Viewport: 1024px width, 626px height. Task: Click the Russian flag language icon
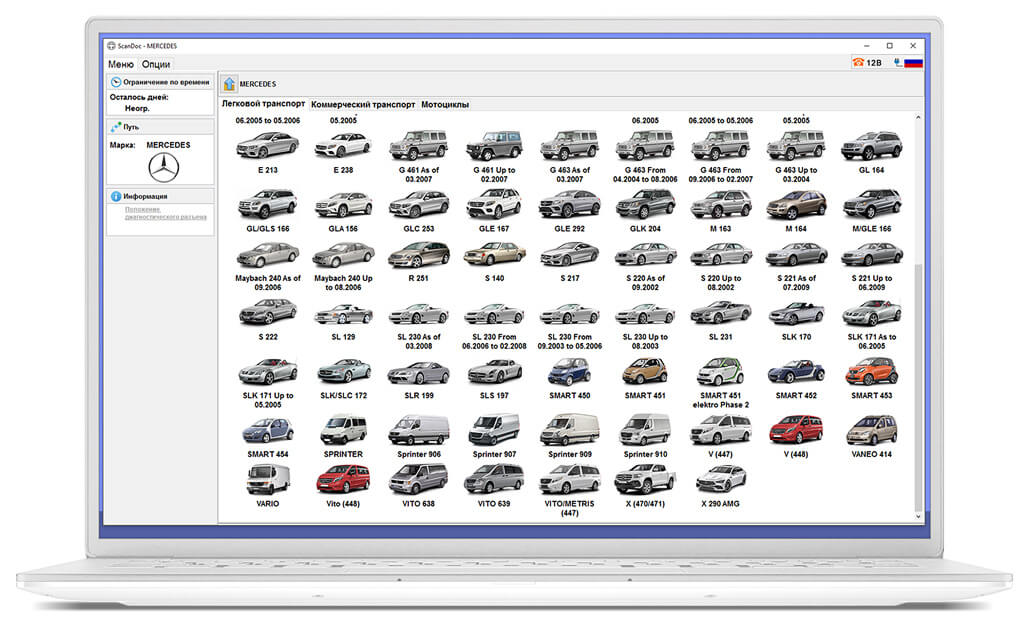coord(913,63)
